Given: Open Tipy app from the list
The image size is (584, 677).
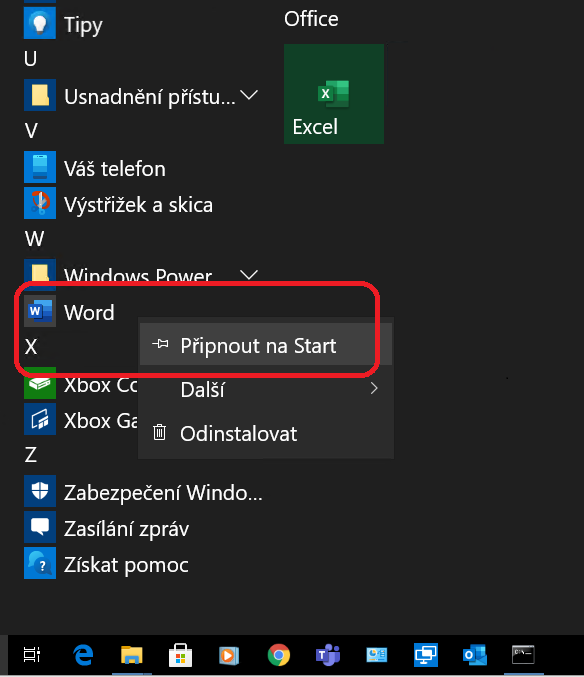Looking at the screenshot, I should click(x=65, y=23).
